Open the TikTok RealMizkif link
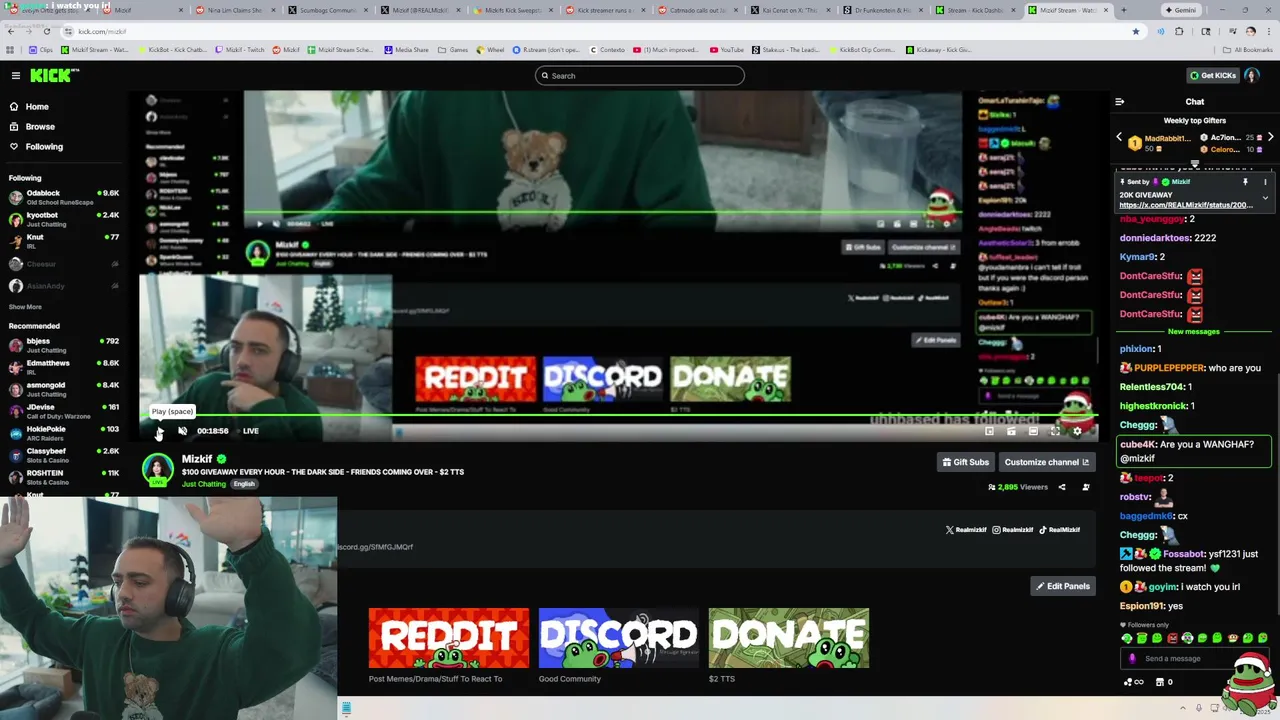Viewport: 1280px width, 720px height. pos(1059,530)
